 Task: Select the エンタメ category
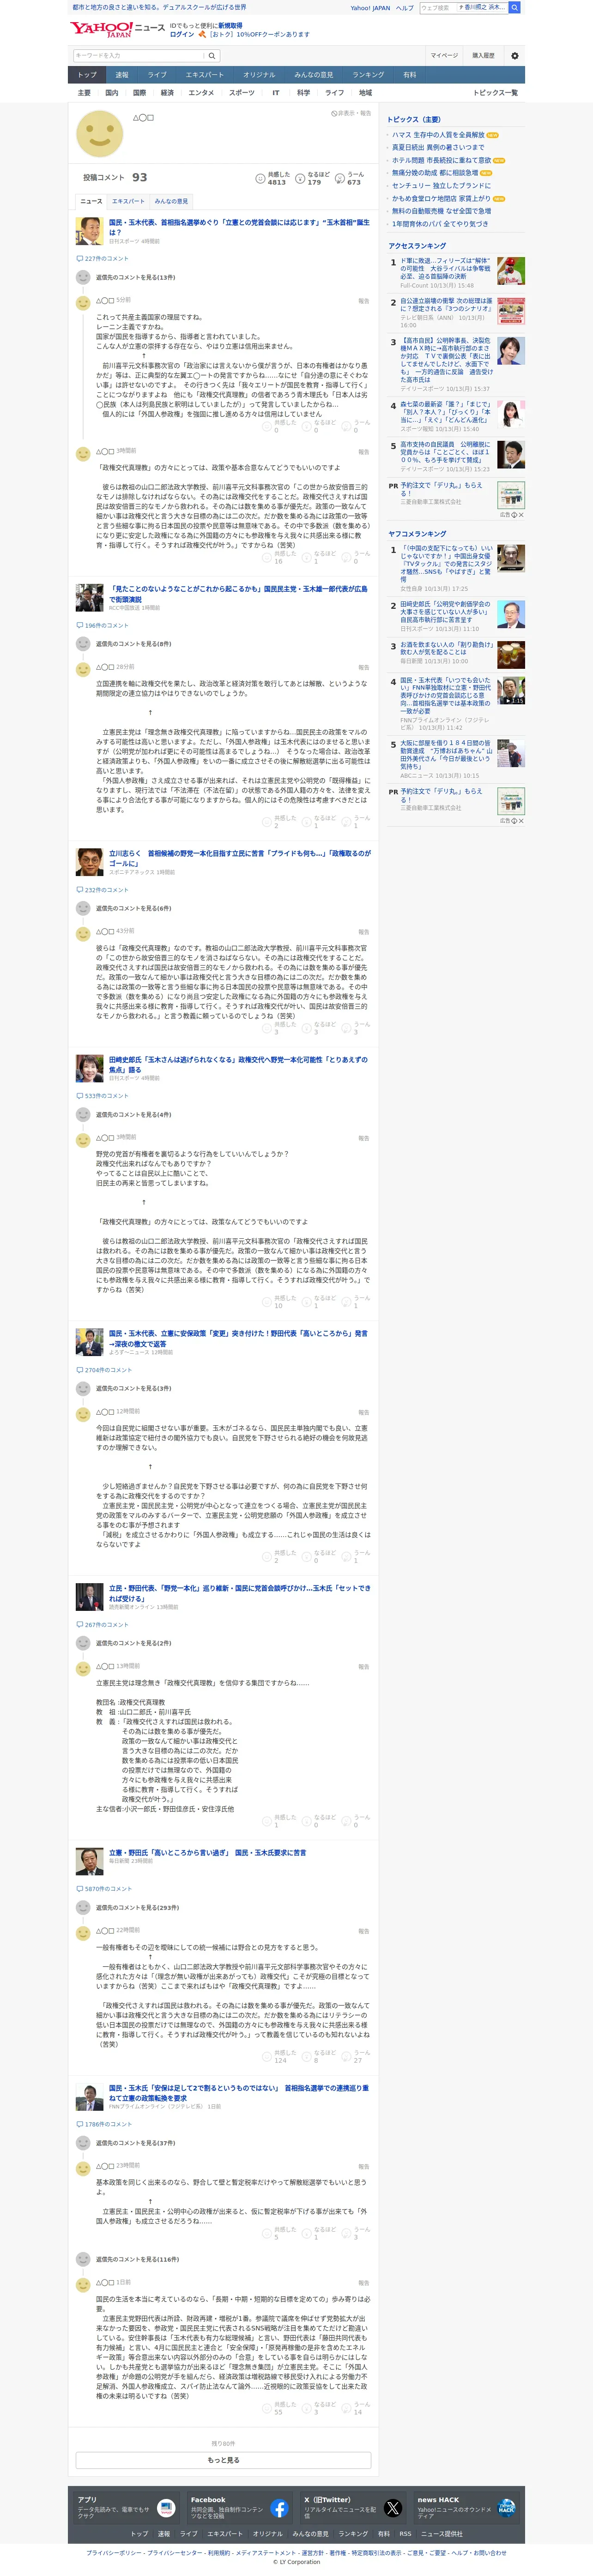pyautogui.click(x=201, y=93)
